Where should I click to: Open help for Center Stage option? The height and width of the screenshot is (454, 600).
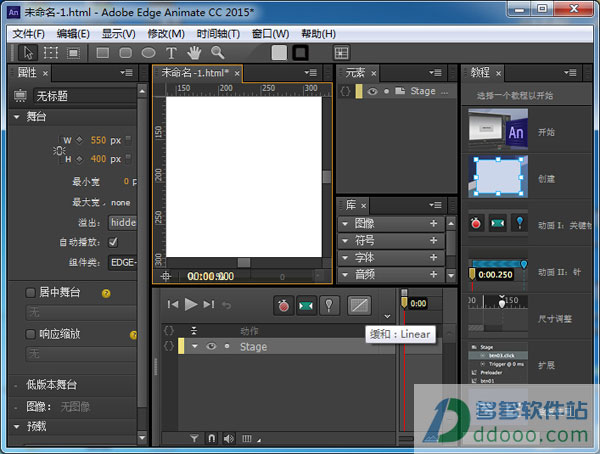click(x=106, y=294)
